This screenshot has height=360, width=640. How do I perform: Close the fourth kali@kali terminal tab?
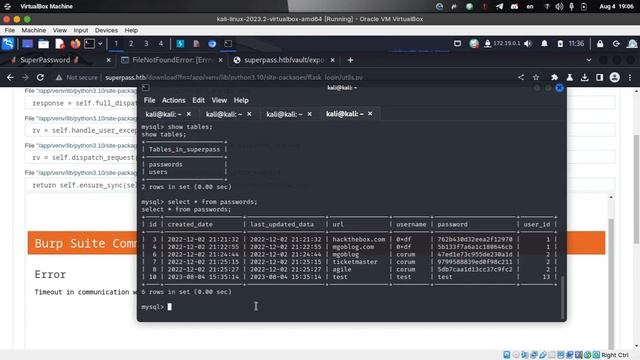[370, 113]
